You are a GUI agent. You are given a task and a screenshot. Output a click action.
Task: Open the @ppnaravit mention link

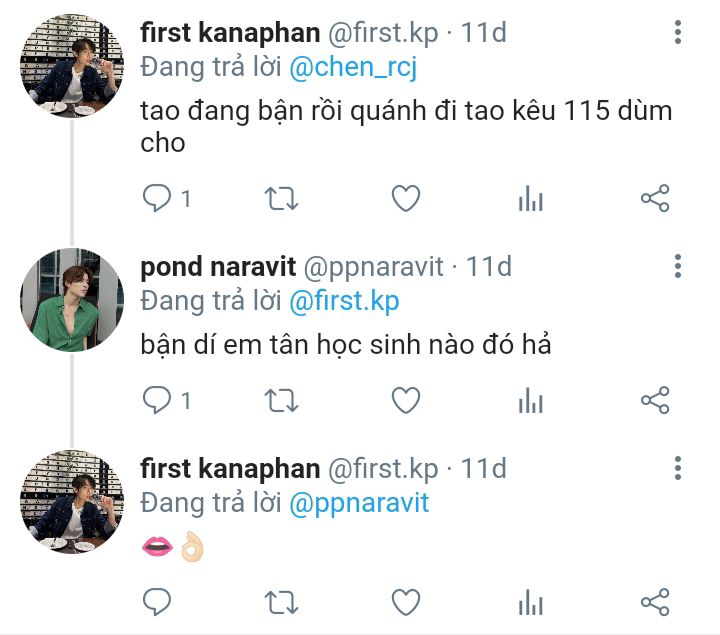point(359,502)
